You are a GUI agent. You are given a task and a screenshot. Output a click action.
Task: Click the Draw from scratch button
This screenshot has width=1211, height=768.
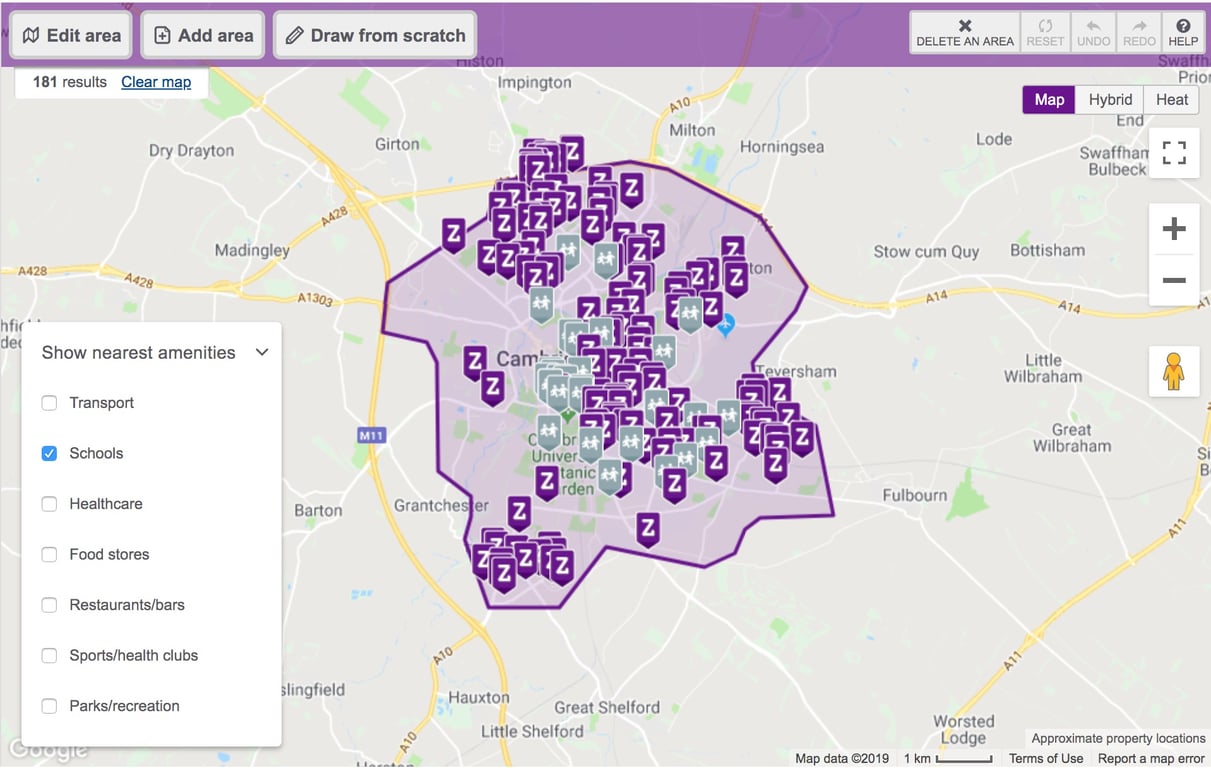[x=375, y=35]
